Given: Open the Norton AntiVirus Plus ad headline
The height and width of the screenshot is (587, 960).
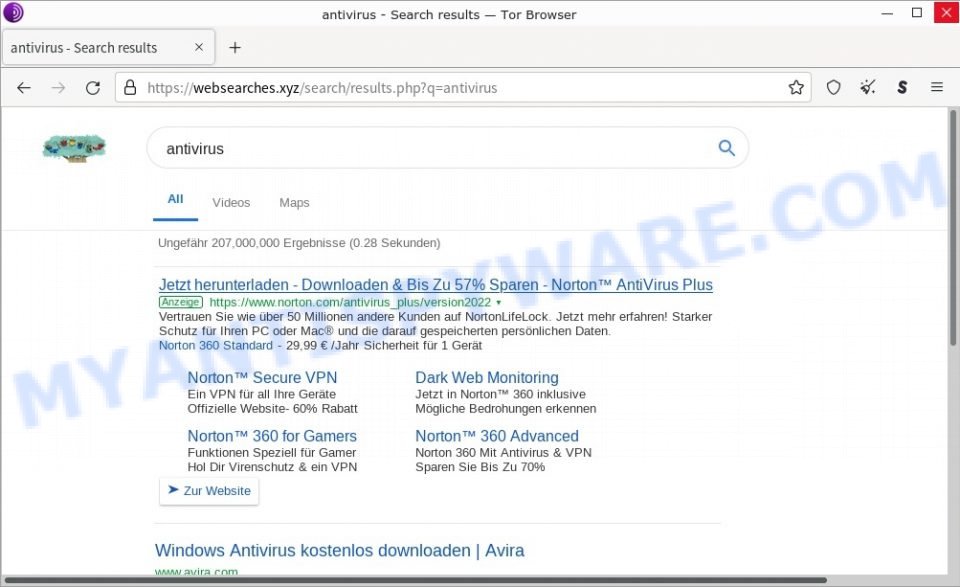Looking at the screenshot, I should click(x=436, y=285).
